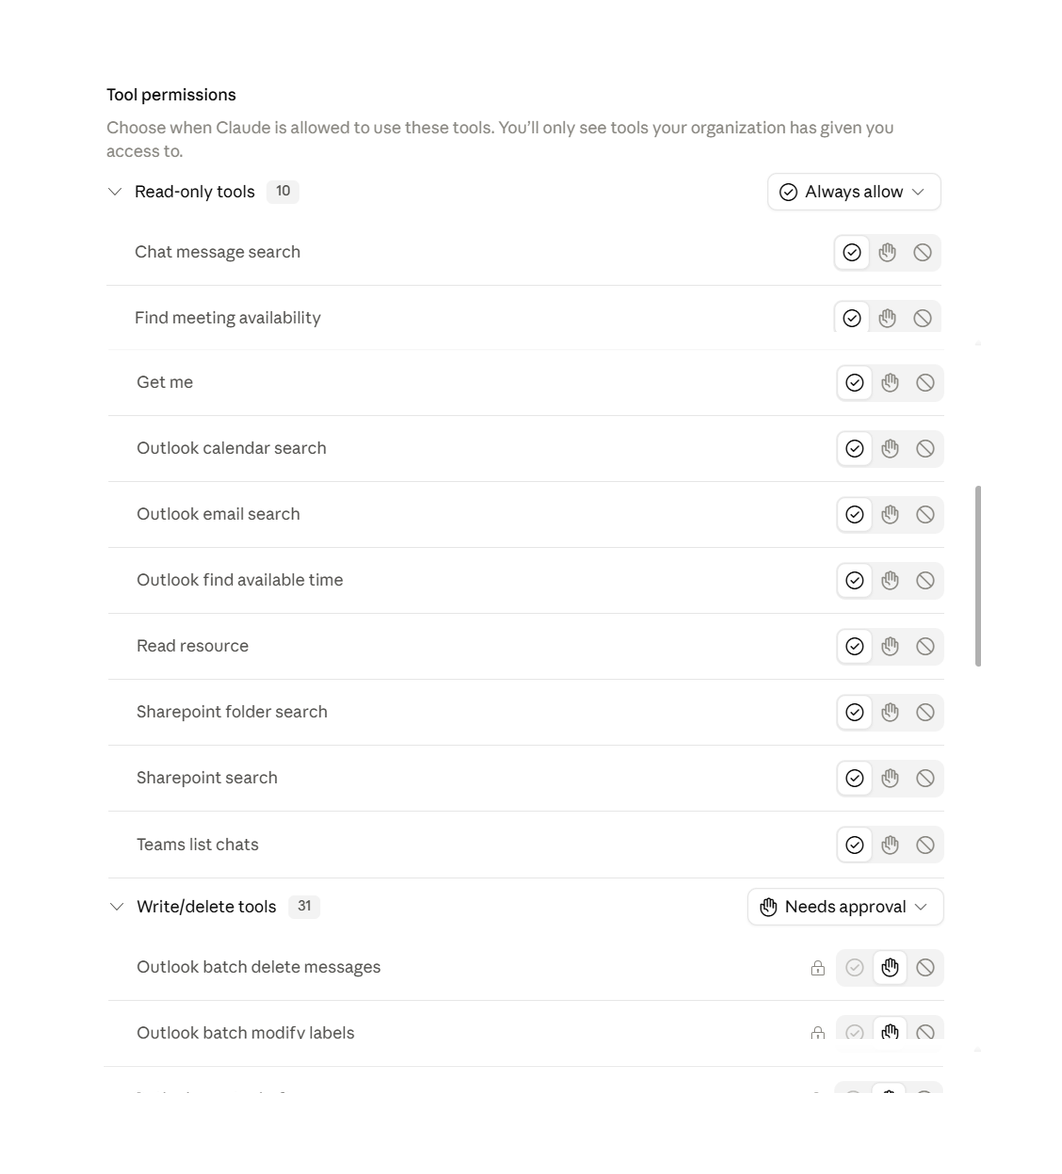Set Outlook batch modify labels to needs approval

[889, 1032]
